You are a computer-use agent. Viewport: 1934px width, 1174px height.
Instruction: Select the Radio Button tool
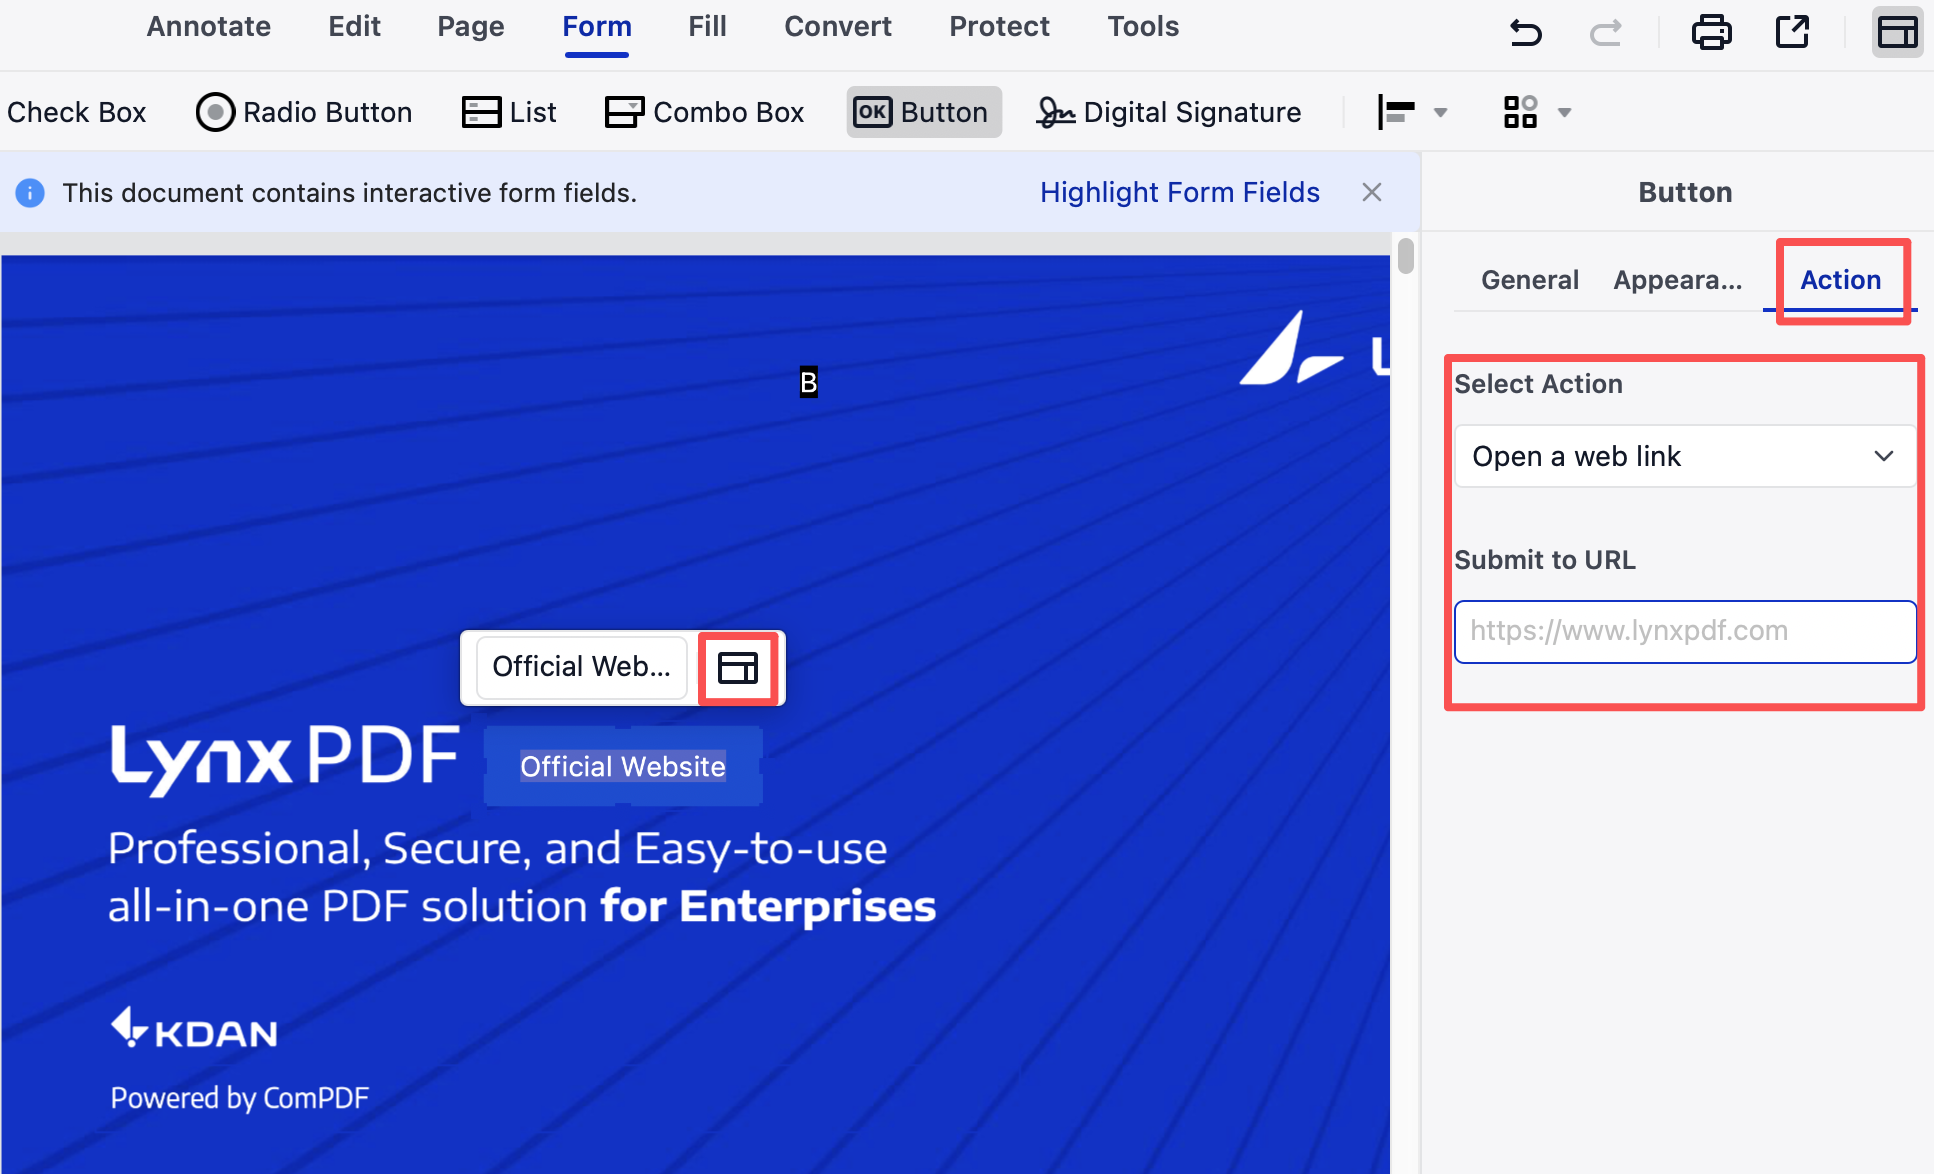coord(304,112)
